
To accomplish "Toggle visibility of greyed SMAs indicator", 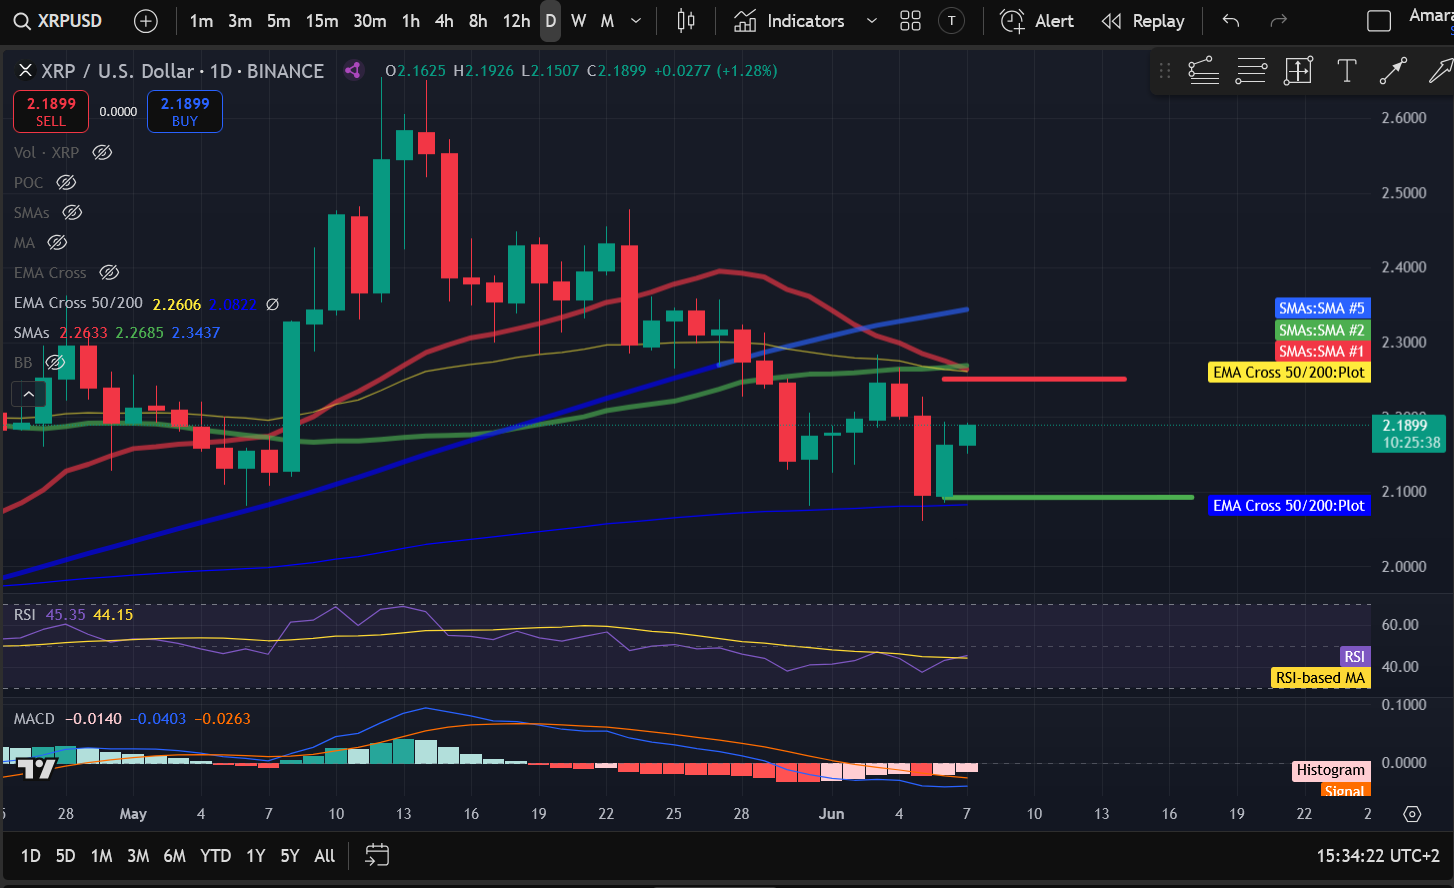I will 72,212.
